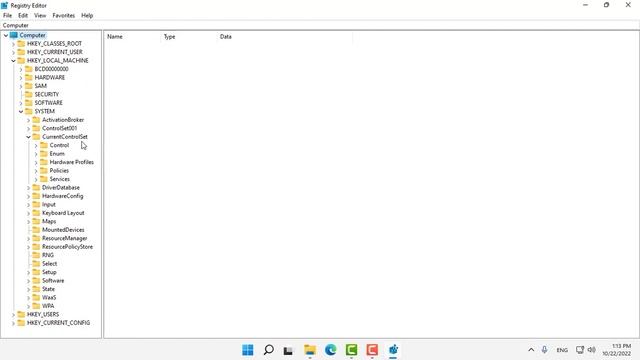Collapse the SYSTEM key chevron
The width and height of the screenshot is (640, 360).
point(21,111)
